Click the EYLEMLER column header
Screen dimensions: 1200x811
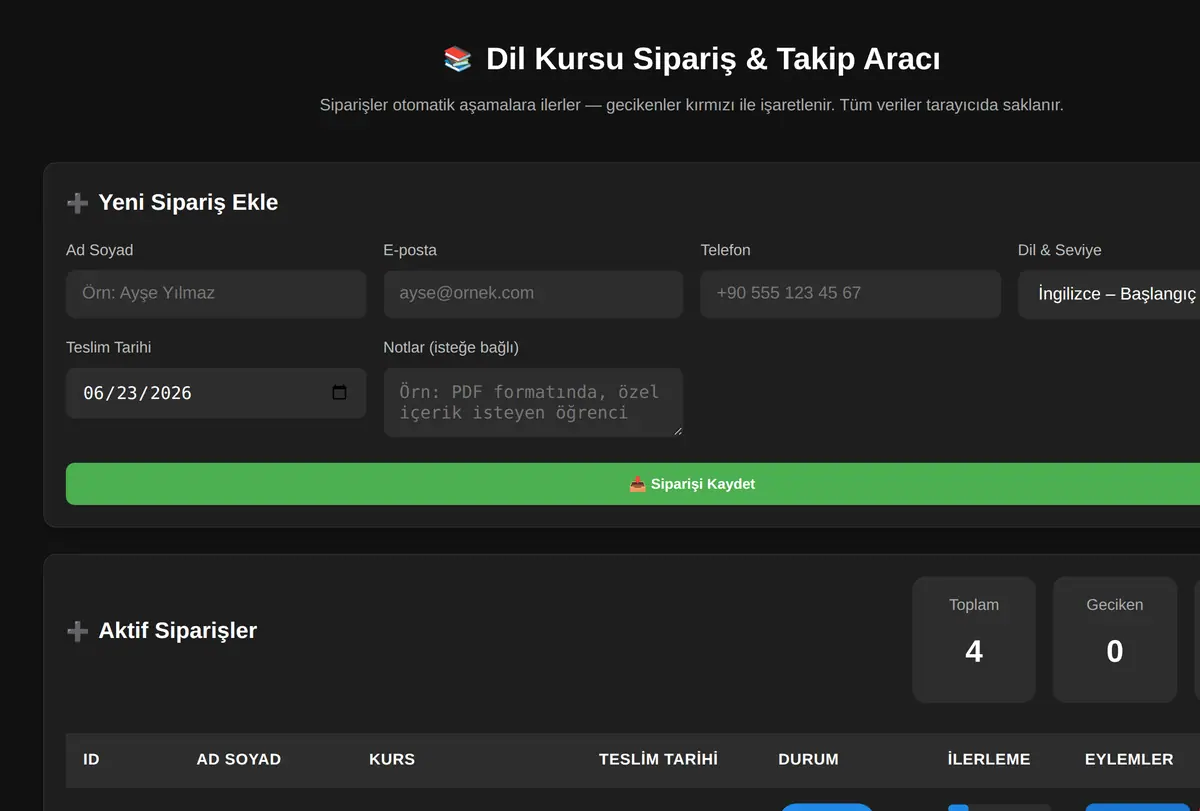1129,759
